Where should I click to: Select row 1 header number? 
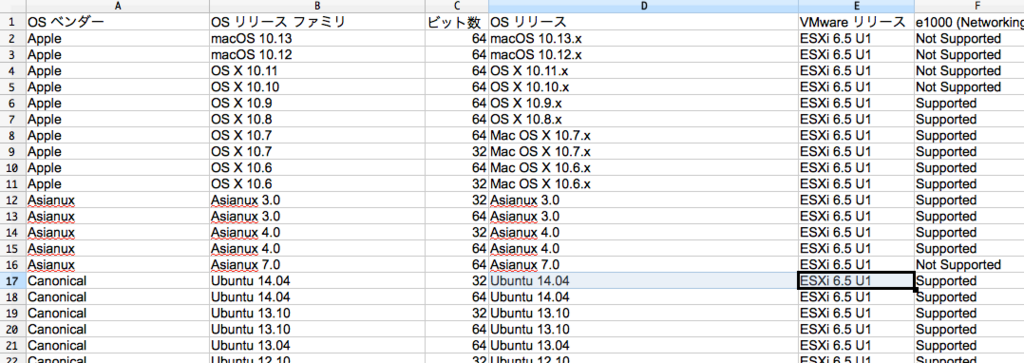13,22
